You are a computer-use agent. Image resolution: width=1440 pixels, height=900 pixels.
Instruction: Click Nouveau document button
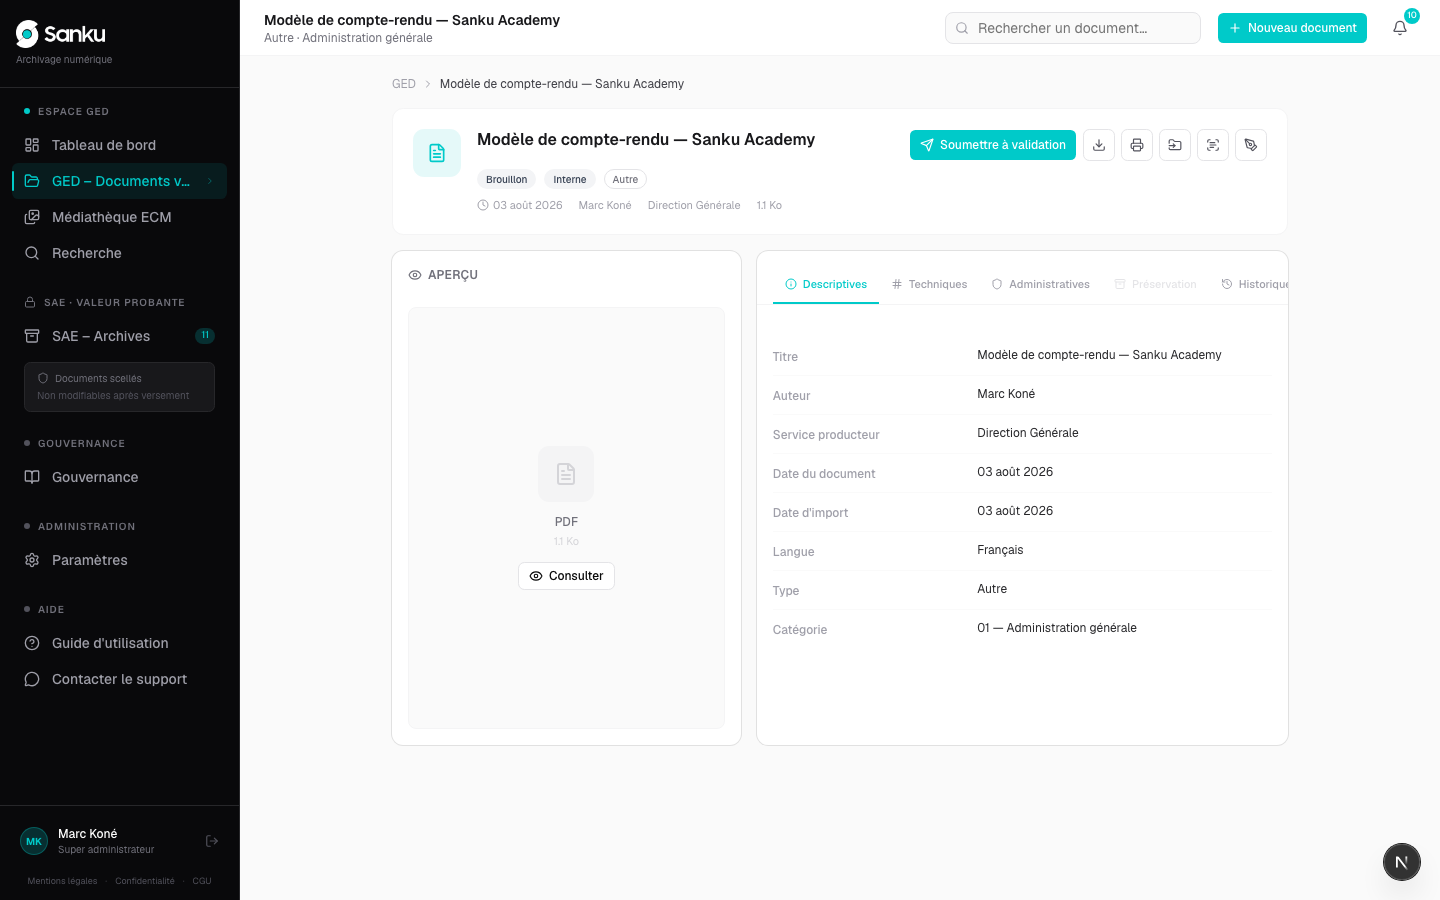(x=1292, y=28)
